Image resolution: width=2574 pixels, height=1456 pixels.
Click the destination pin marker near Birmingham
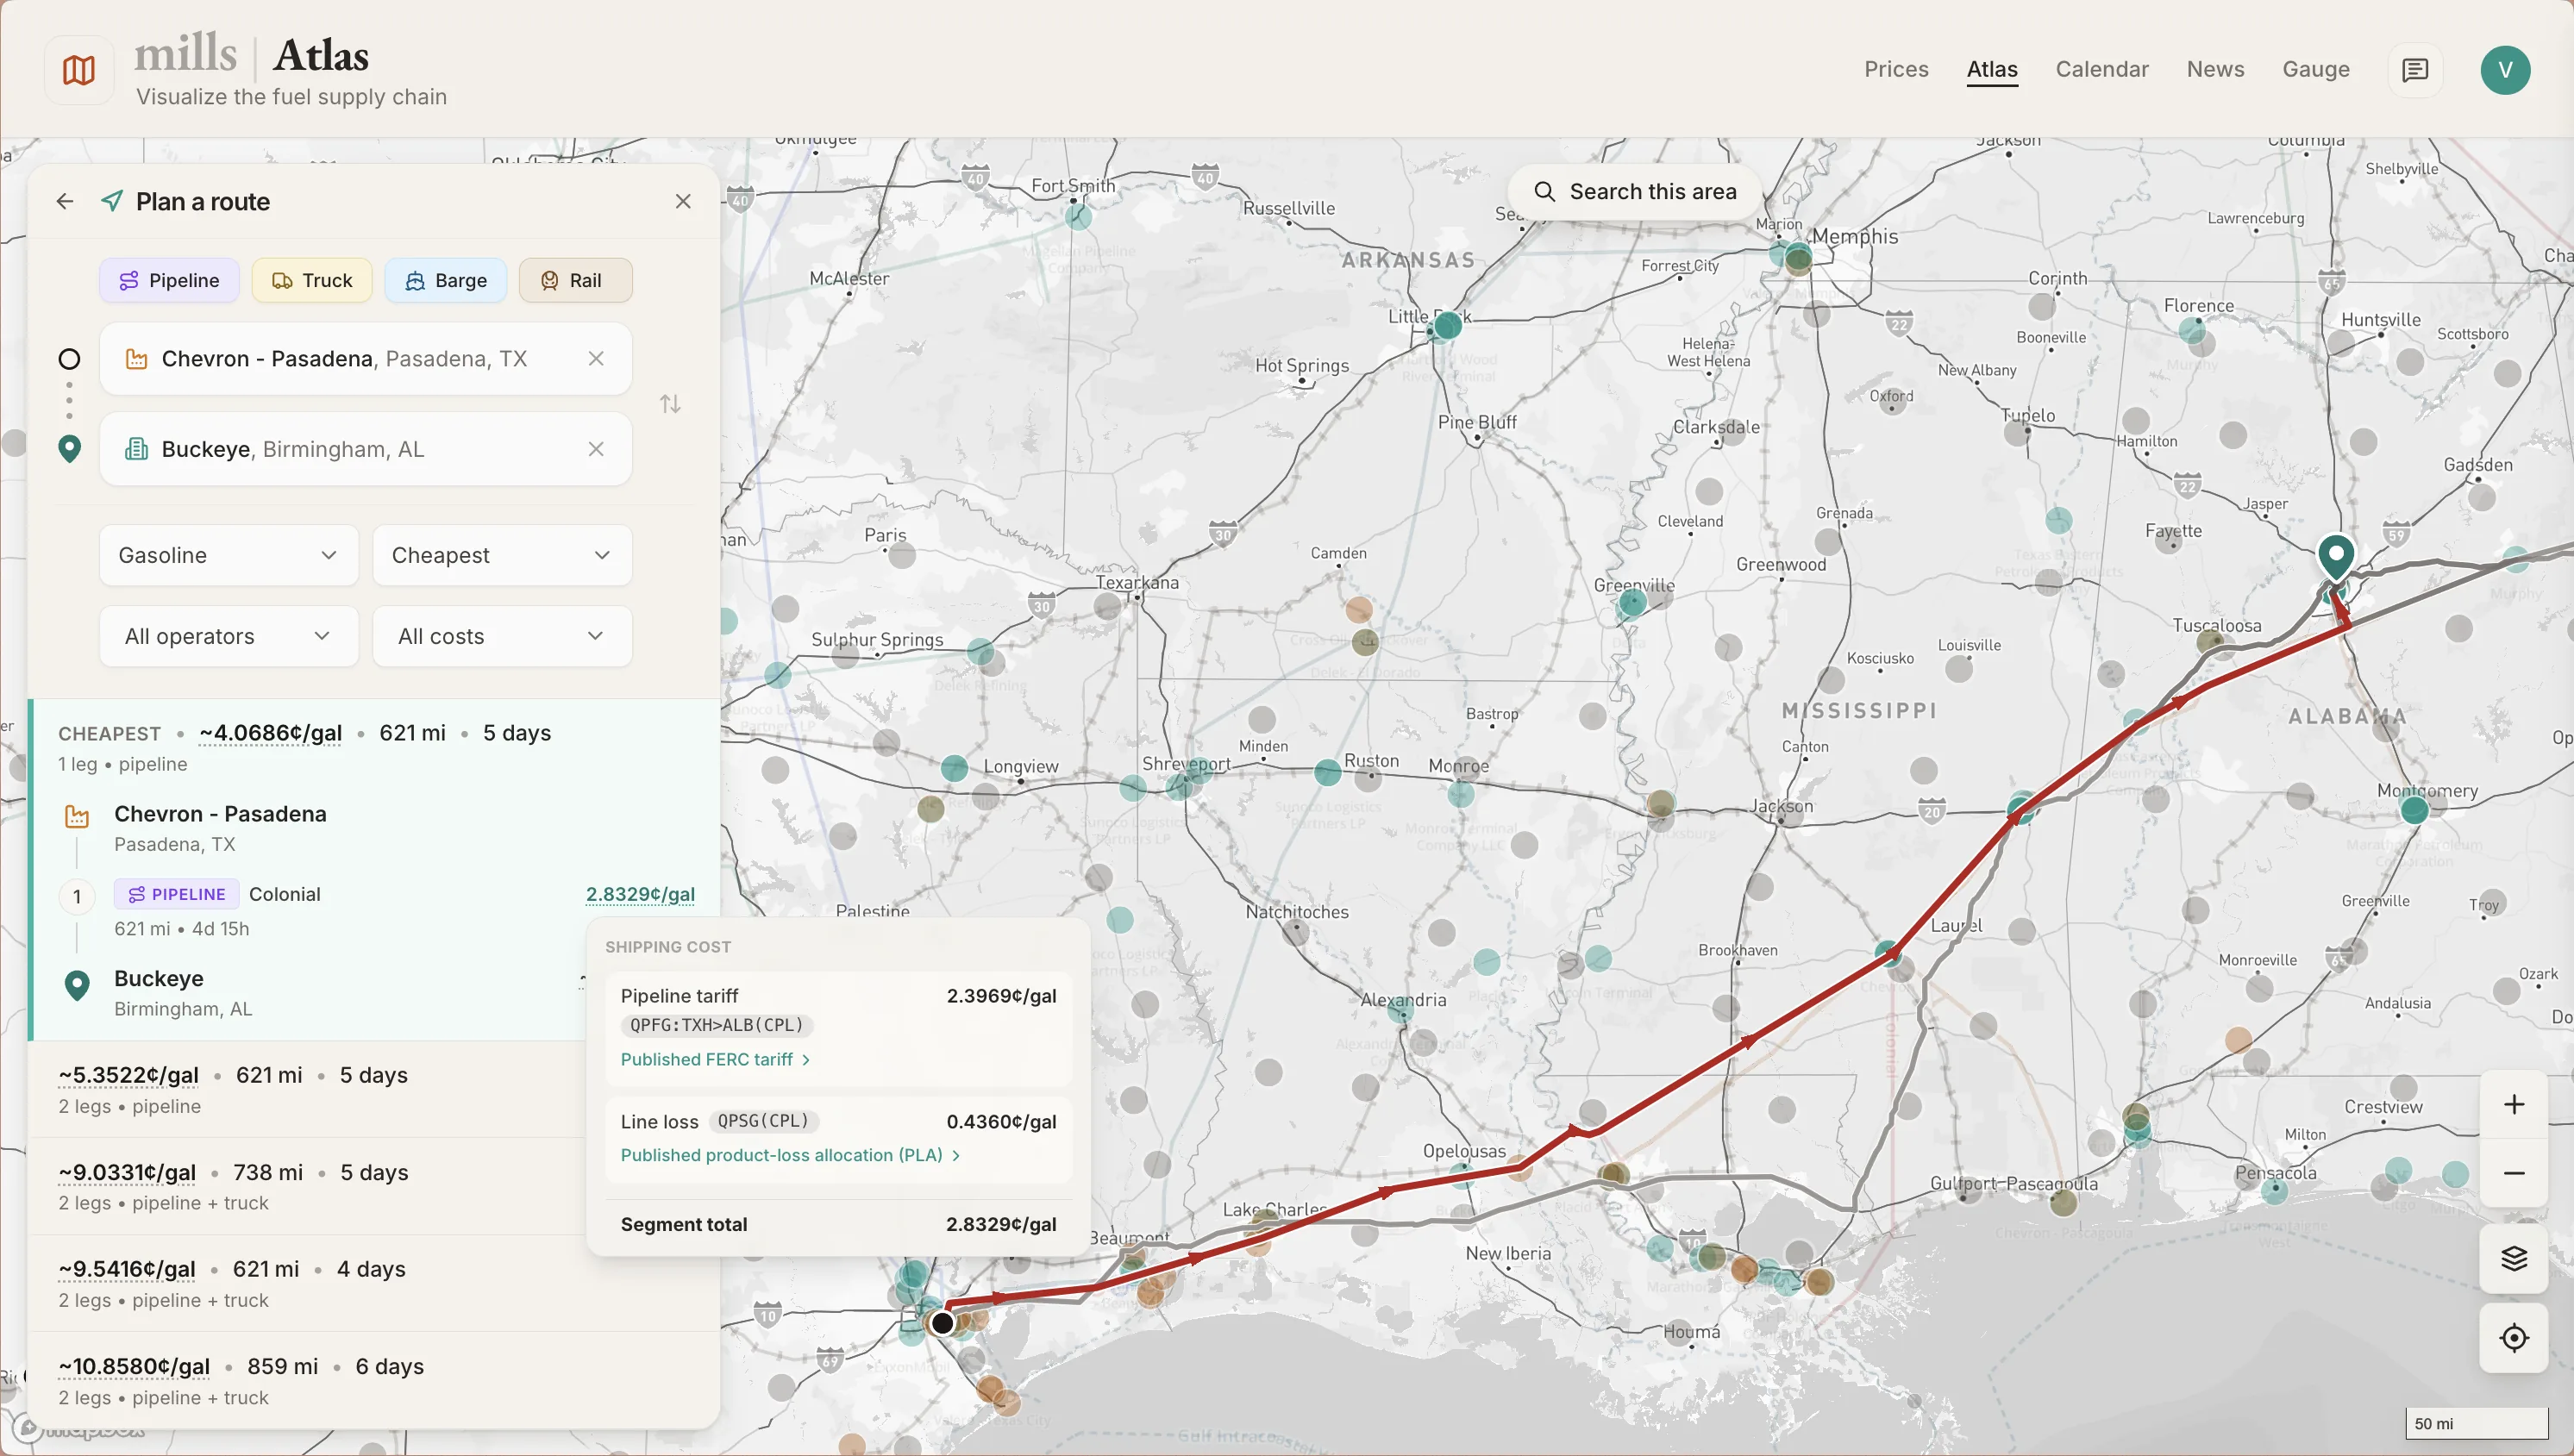coord(2336,556)
